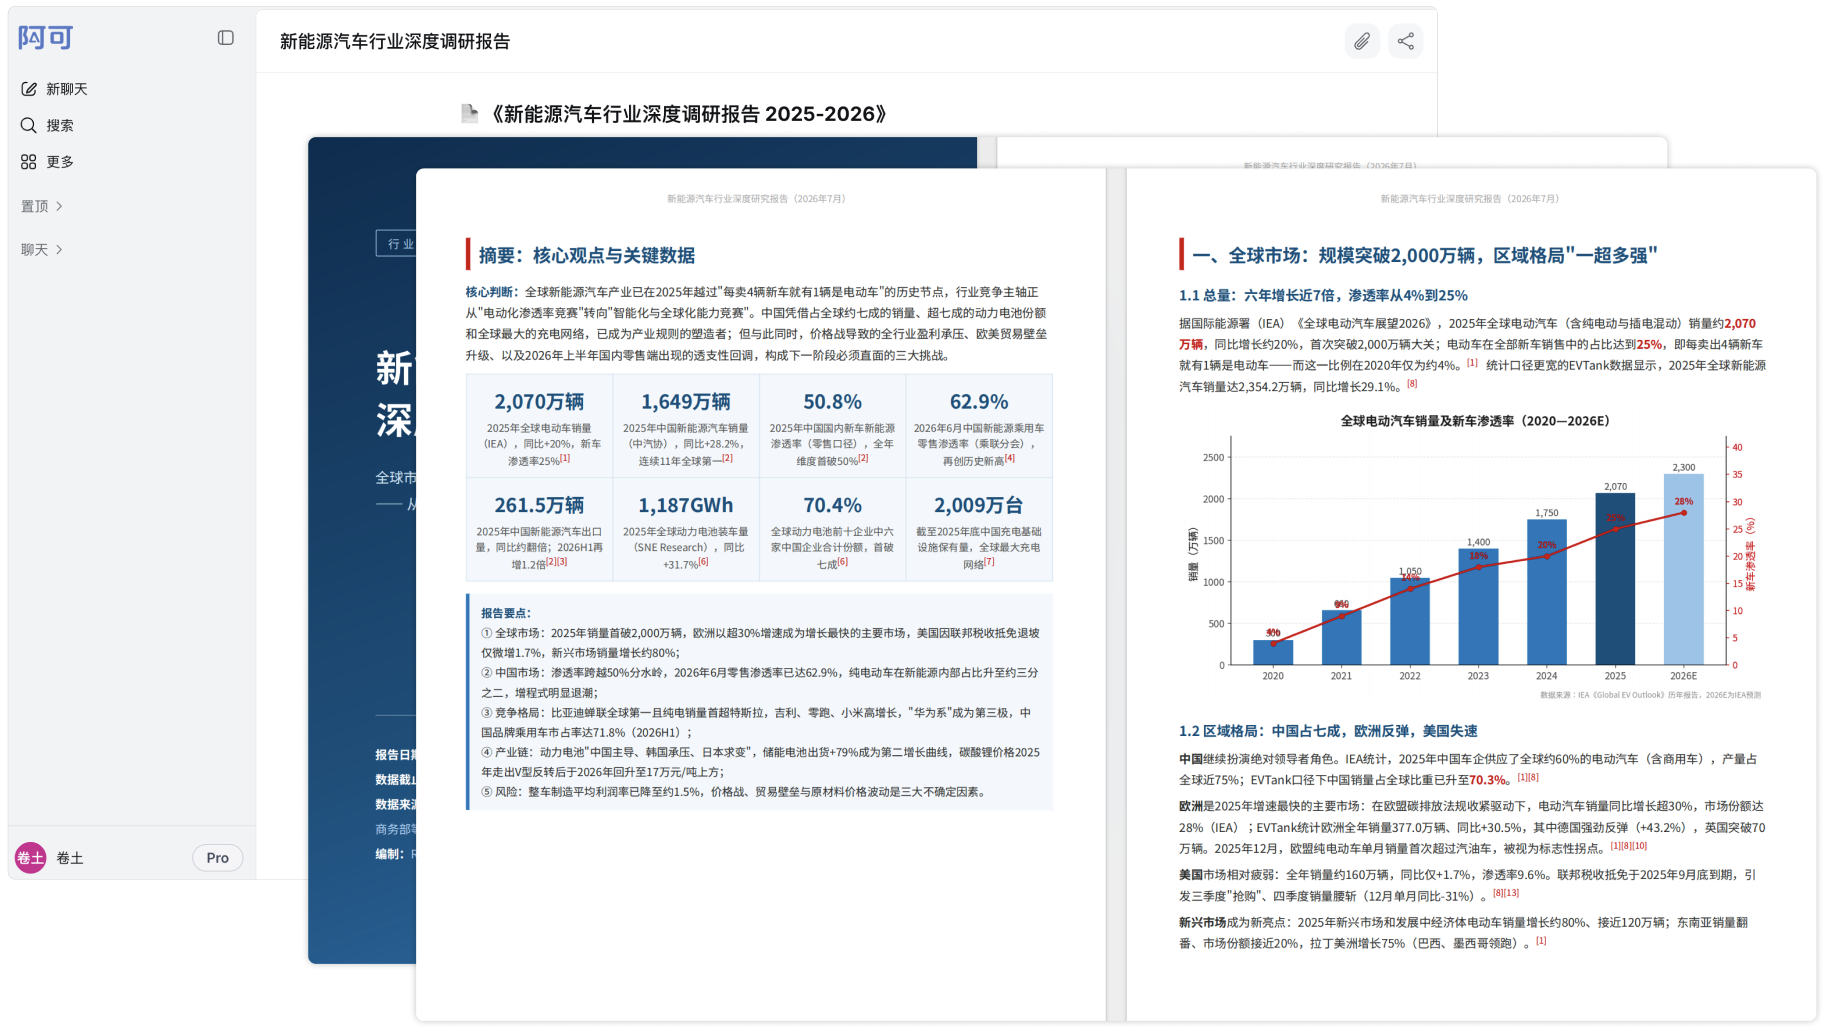Click the share icon in header
The width and height of the screenshot is (1832, 1036).
click(x=1406, y=41)
